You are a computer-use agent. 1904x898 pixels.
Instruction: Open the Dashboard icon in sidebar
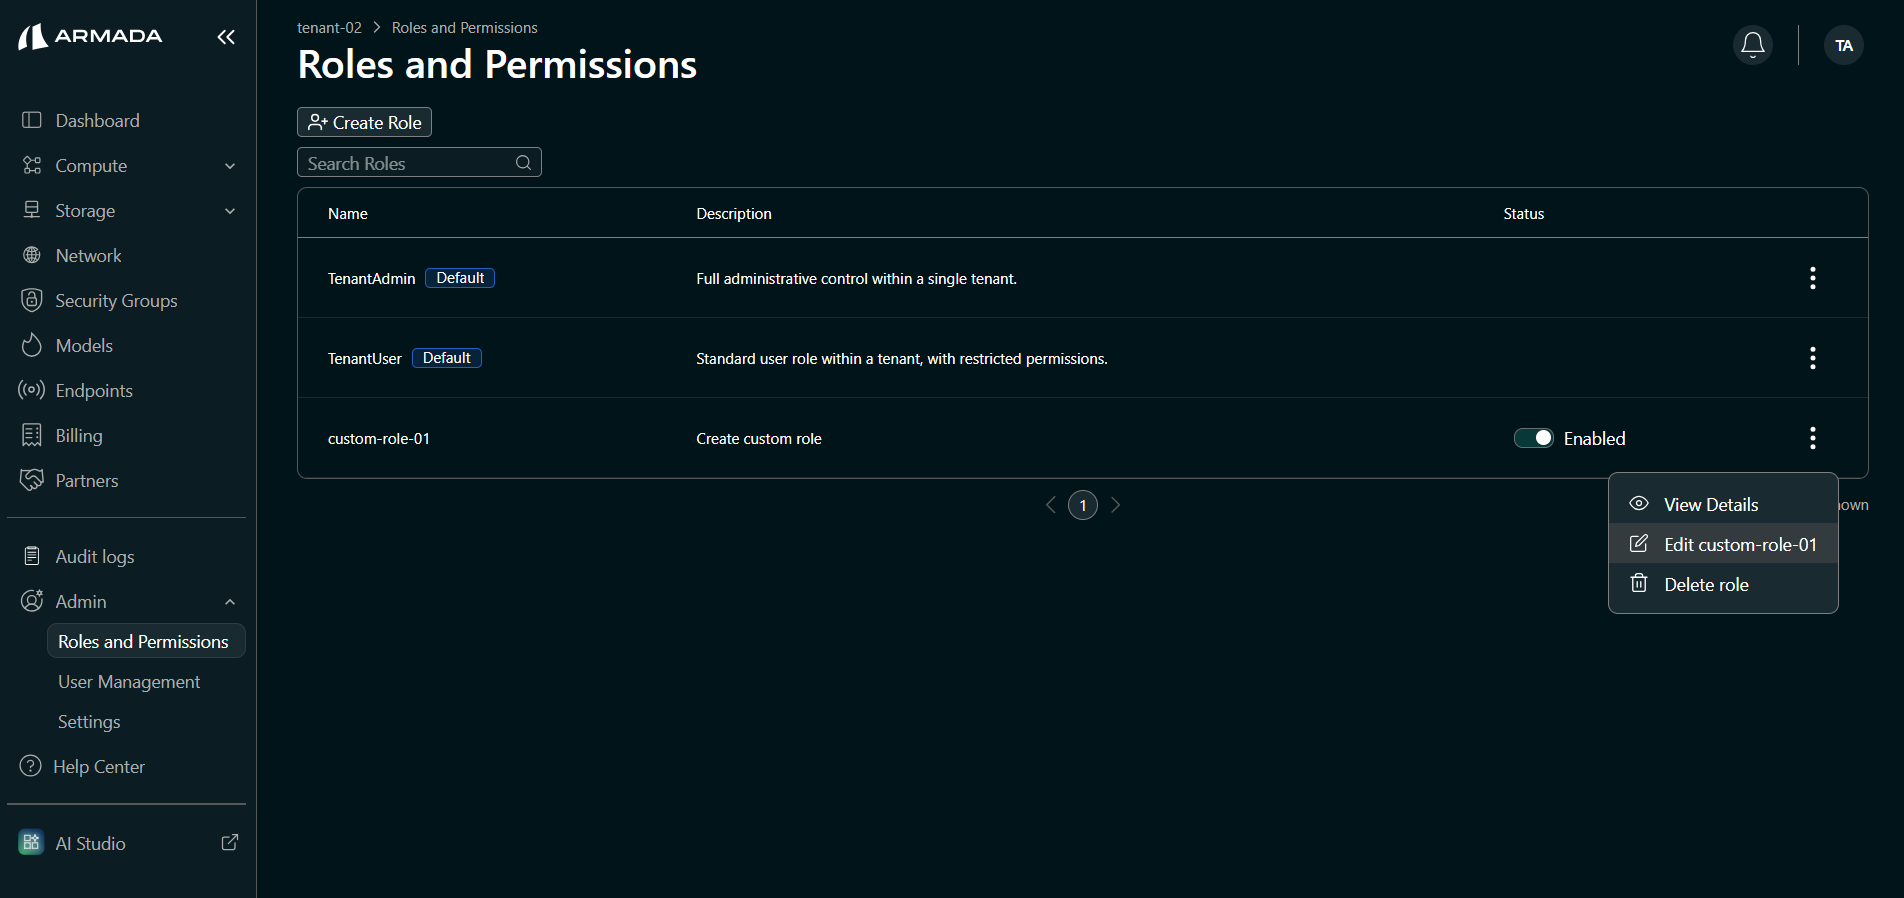click(x=32, y=120)
